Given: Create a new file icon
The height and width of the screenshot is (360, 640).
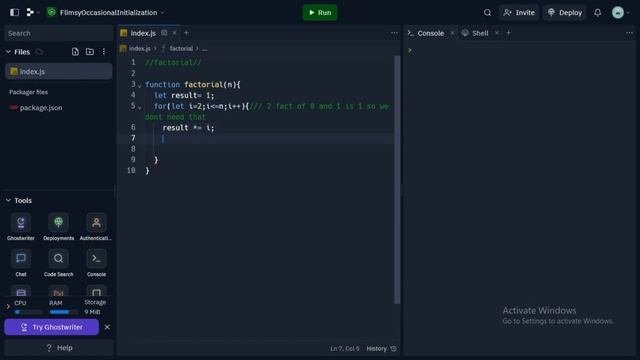Looking at the screenshot, I should [75, 52].
